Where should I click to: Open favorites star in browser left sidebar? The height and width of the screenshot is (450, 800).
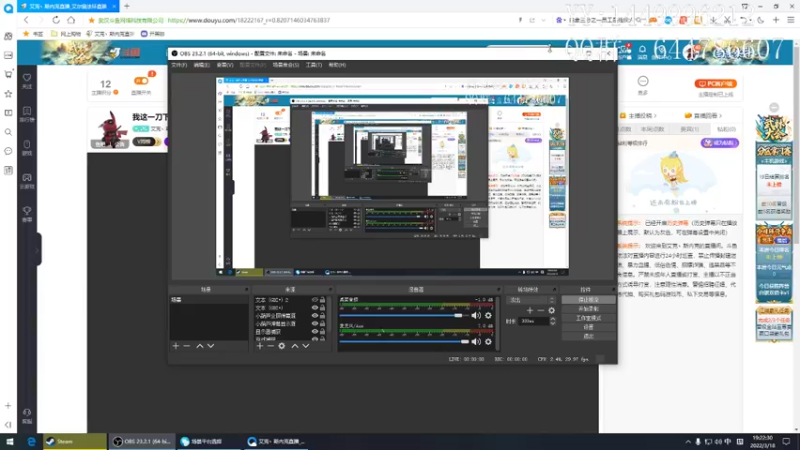8,94
